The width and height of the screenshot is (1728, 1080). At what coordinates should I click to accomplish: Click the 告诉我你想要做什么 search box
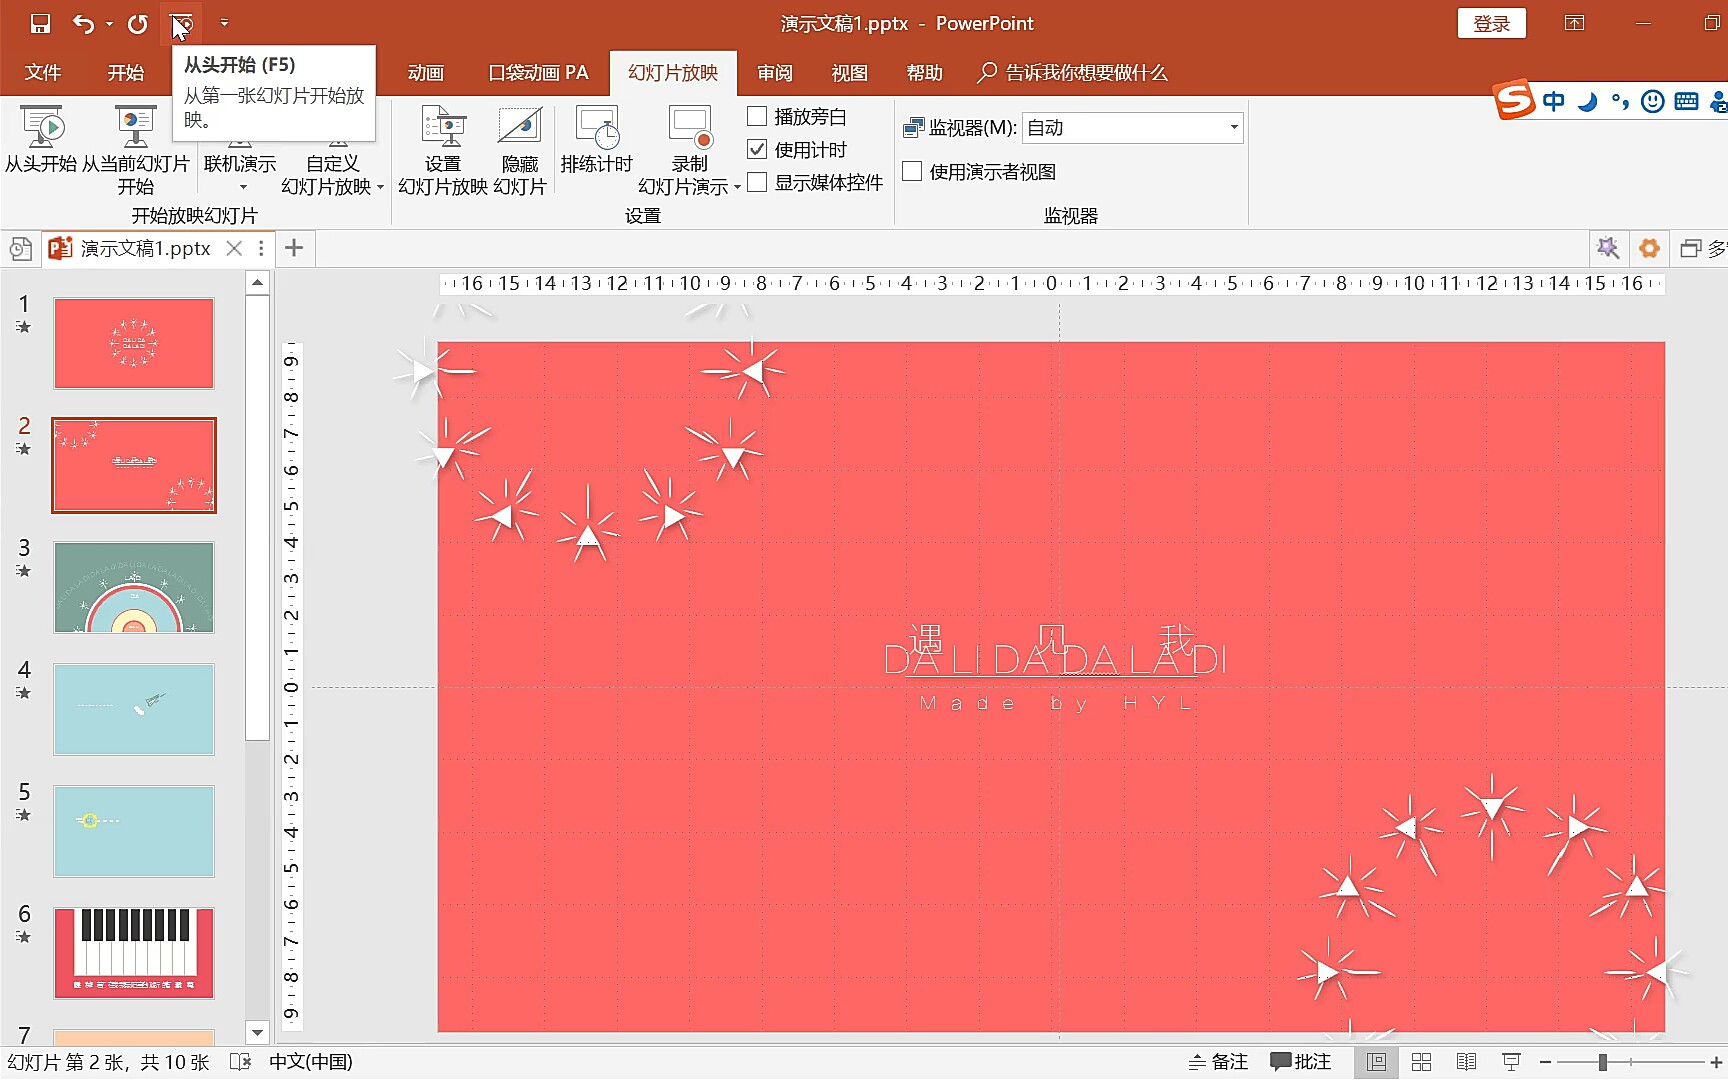click(1073, 72)
